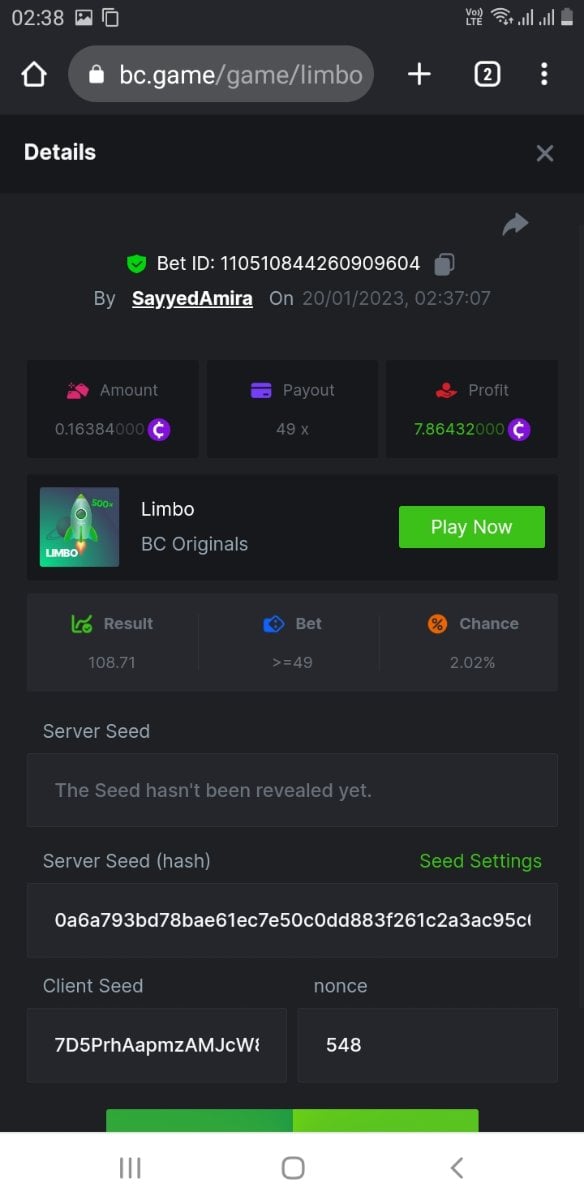
Task: Tap the currency coin icon beside Profit
Action: (x=518, y=429)
